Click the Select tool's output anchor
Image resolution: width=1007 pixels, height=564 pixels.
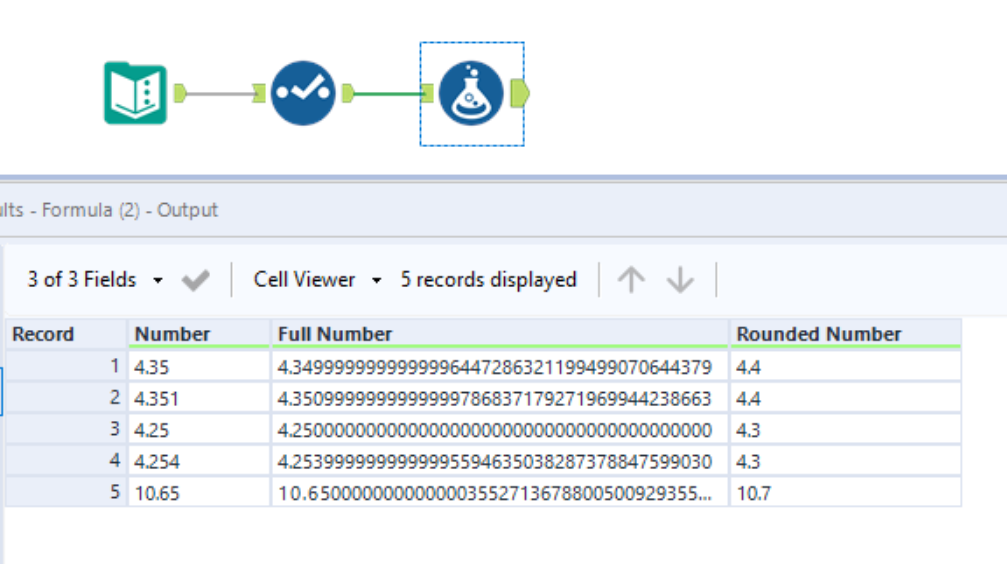point(347,93)
